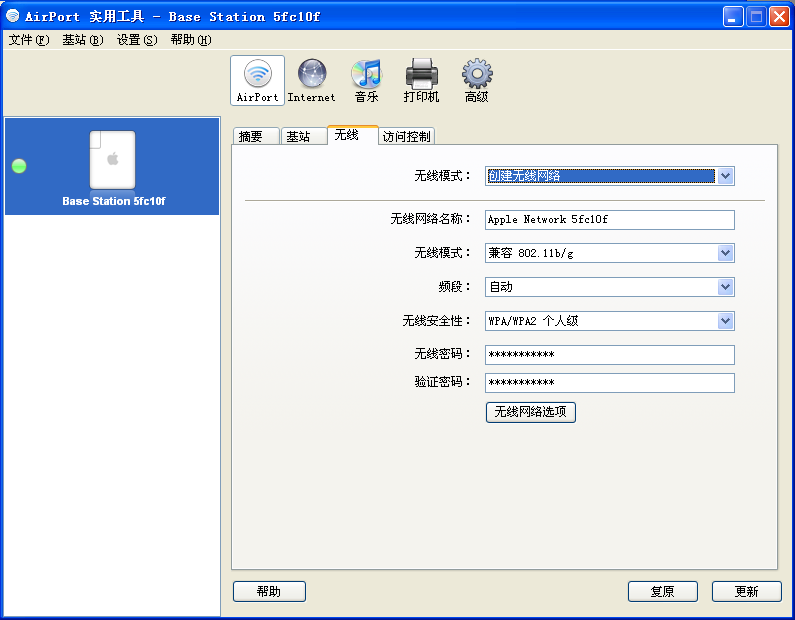Screen dimensions: 795x620
Task: Click the 验证密码 verify password field
Action: (x=609, y=383)
